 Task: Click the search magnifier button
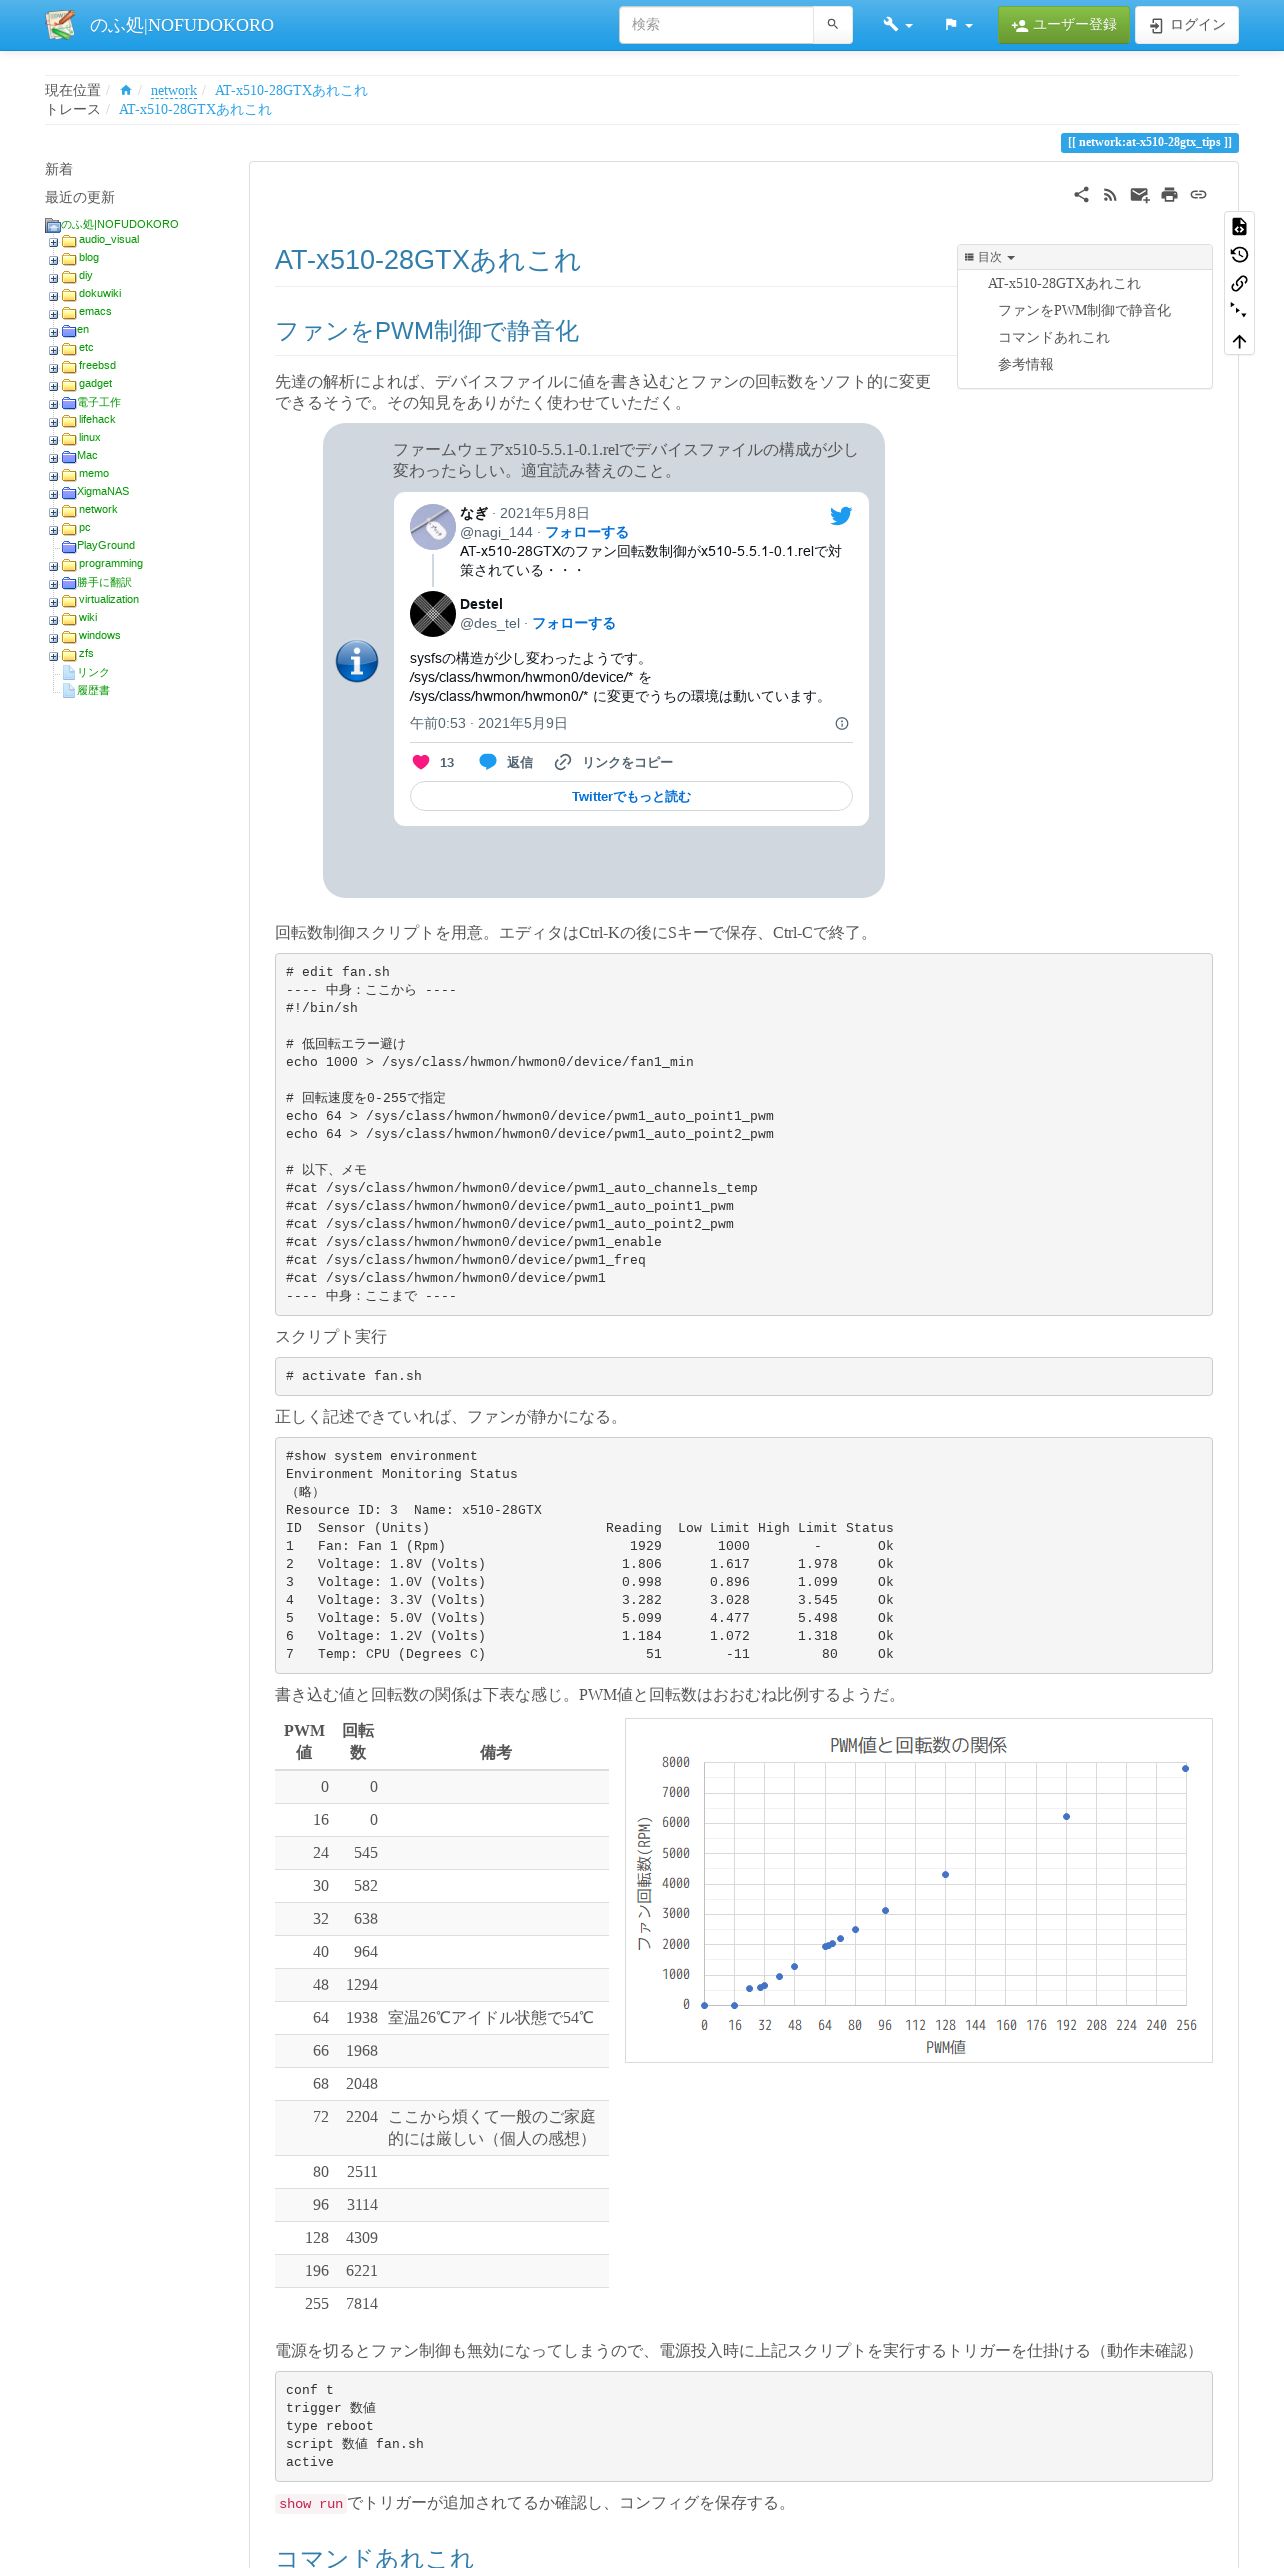(832, 25)
